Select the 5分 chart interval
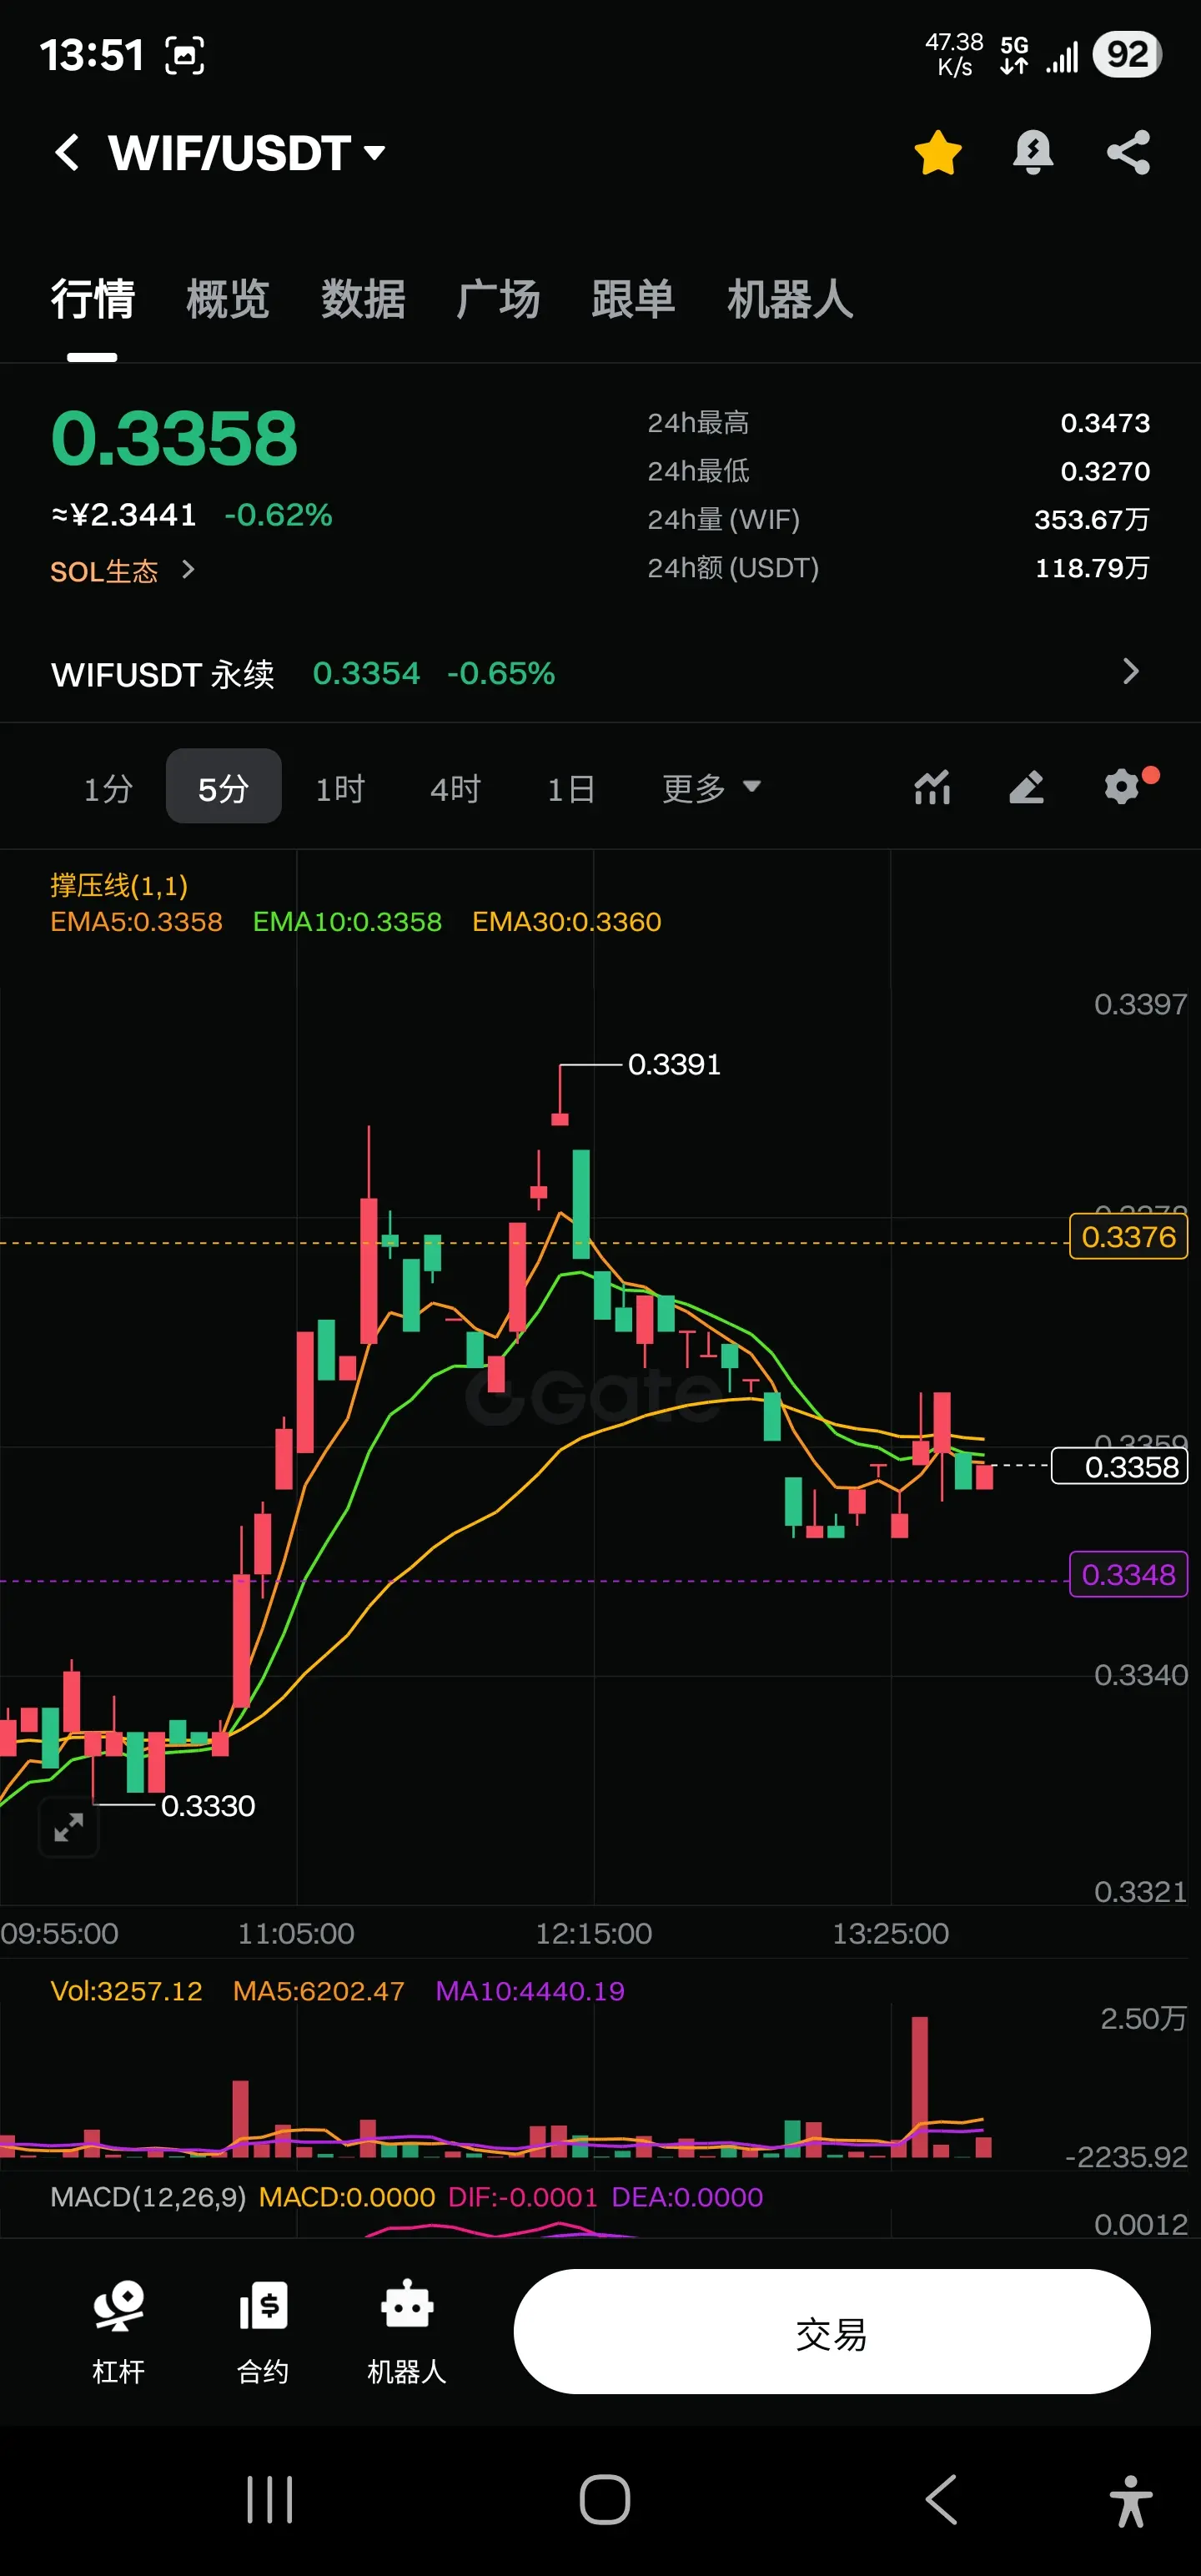The height and width of the screenshot is (2576, 1201). 223,787
